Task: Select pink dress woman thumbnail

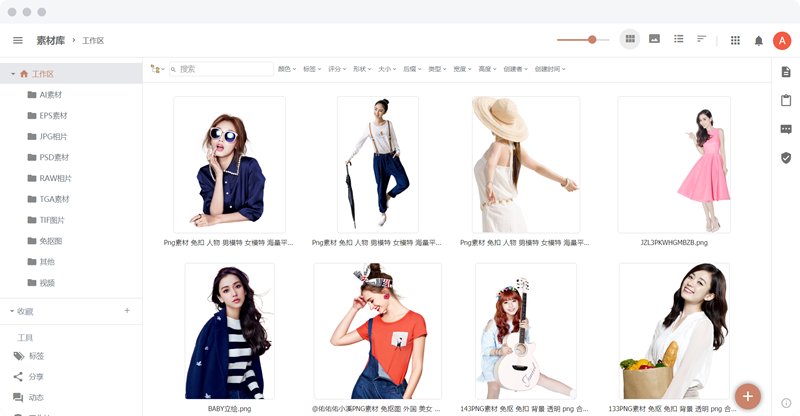Action: (x=674, y=164)
